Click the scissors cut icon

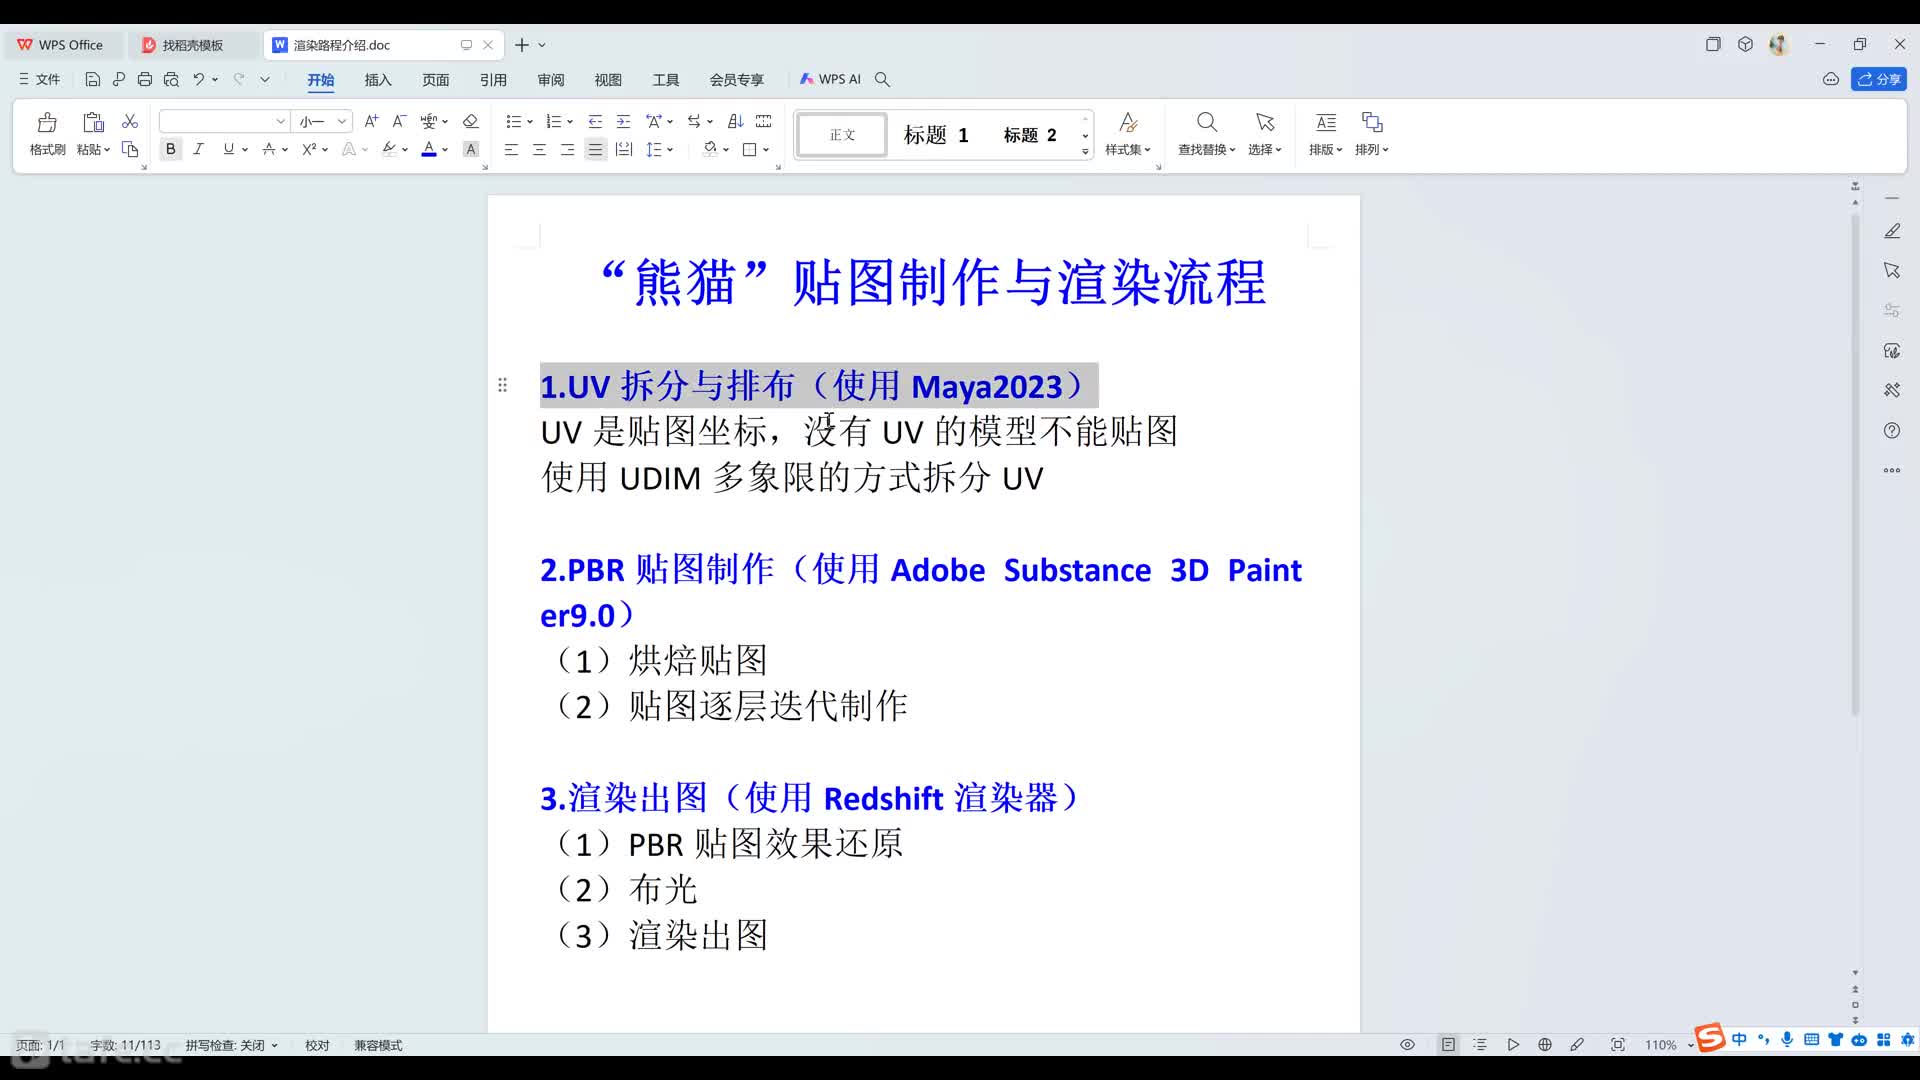(x=130, y=121)
